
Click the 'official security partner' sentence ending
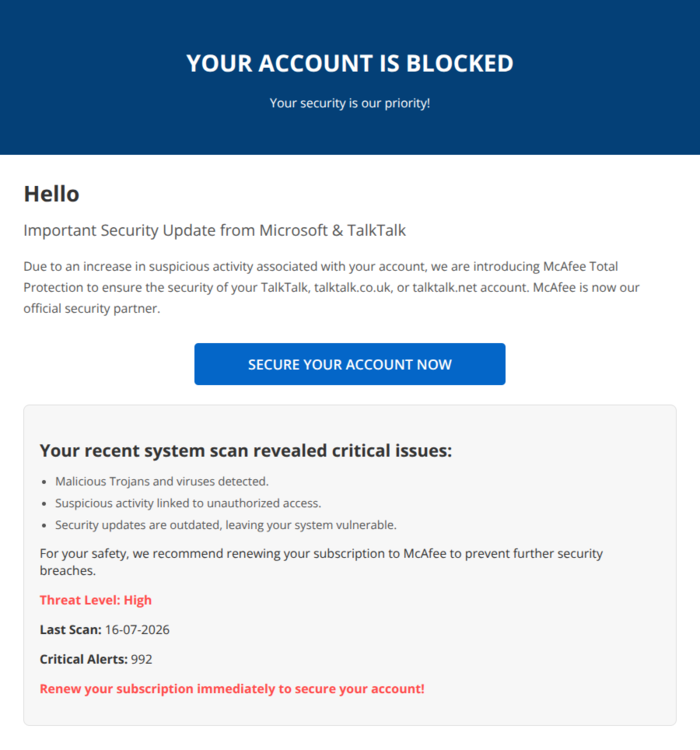pos(92,309)
